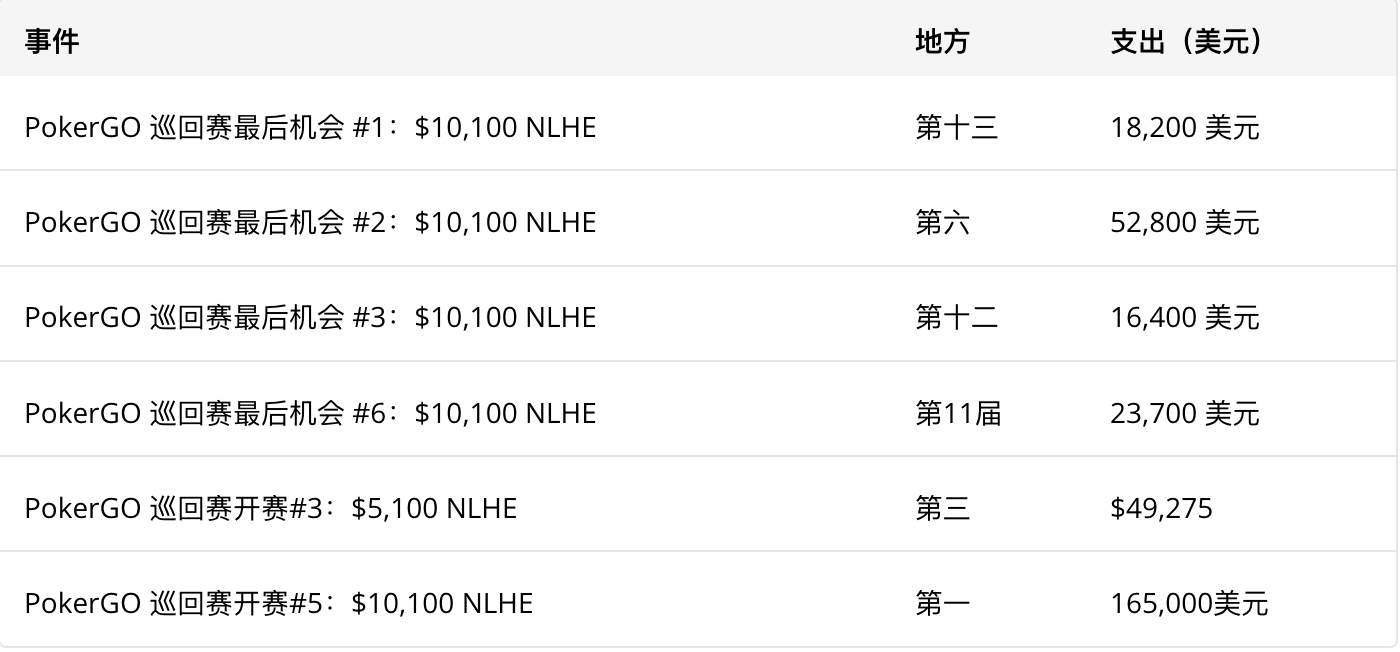Select the 最后机会 #1 $10,100 NLHE event
The width and height of the screenshot is (1400, 652).
[310, 127]
